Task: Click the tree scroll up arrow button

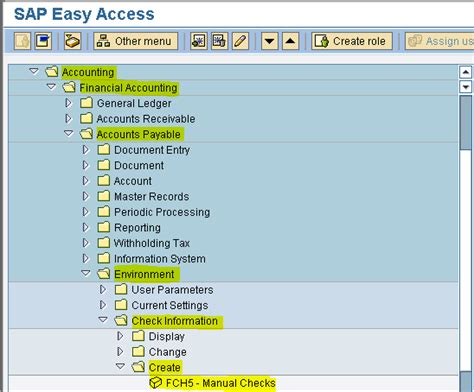Action: tap(465, 72)
